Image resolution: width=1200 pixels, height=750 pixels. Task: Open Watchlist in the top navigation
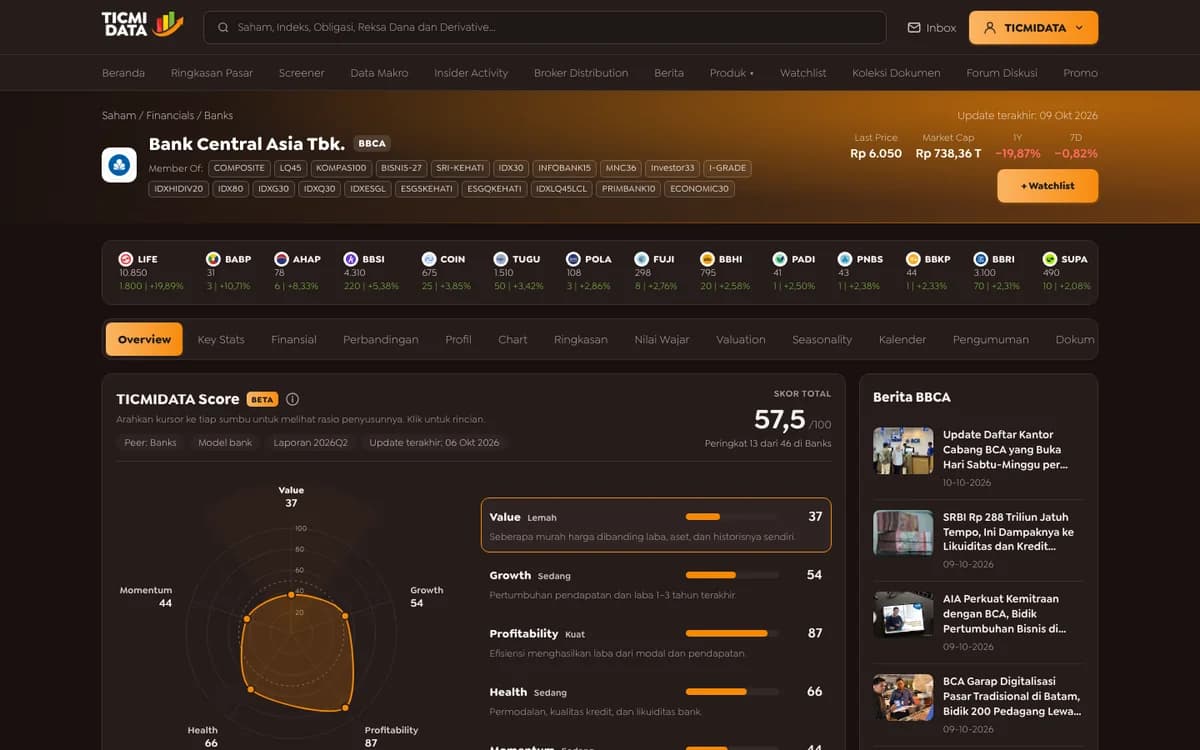tap(803, 73)
